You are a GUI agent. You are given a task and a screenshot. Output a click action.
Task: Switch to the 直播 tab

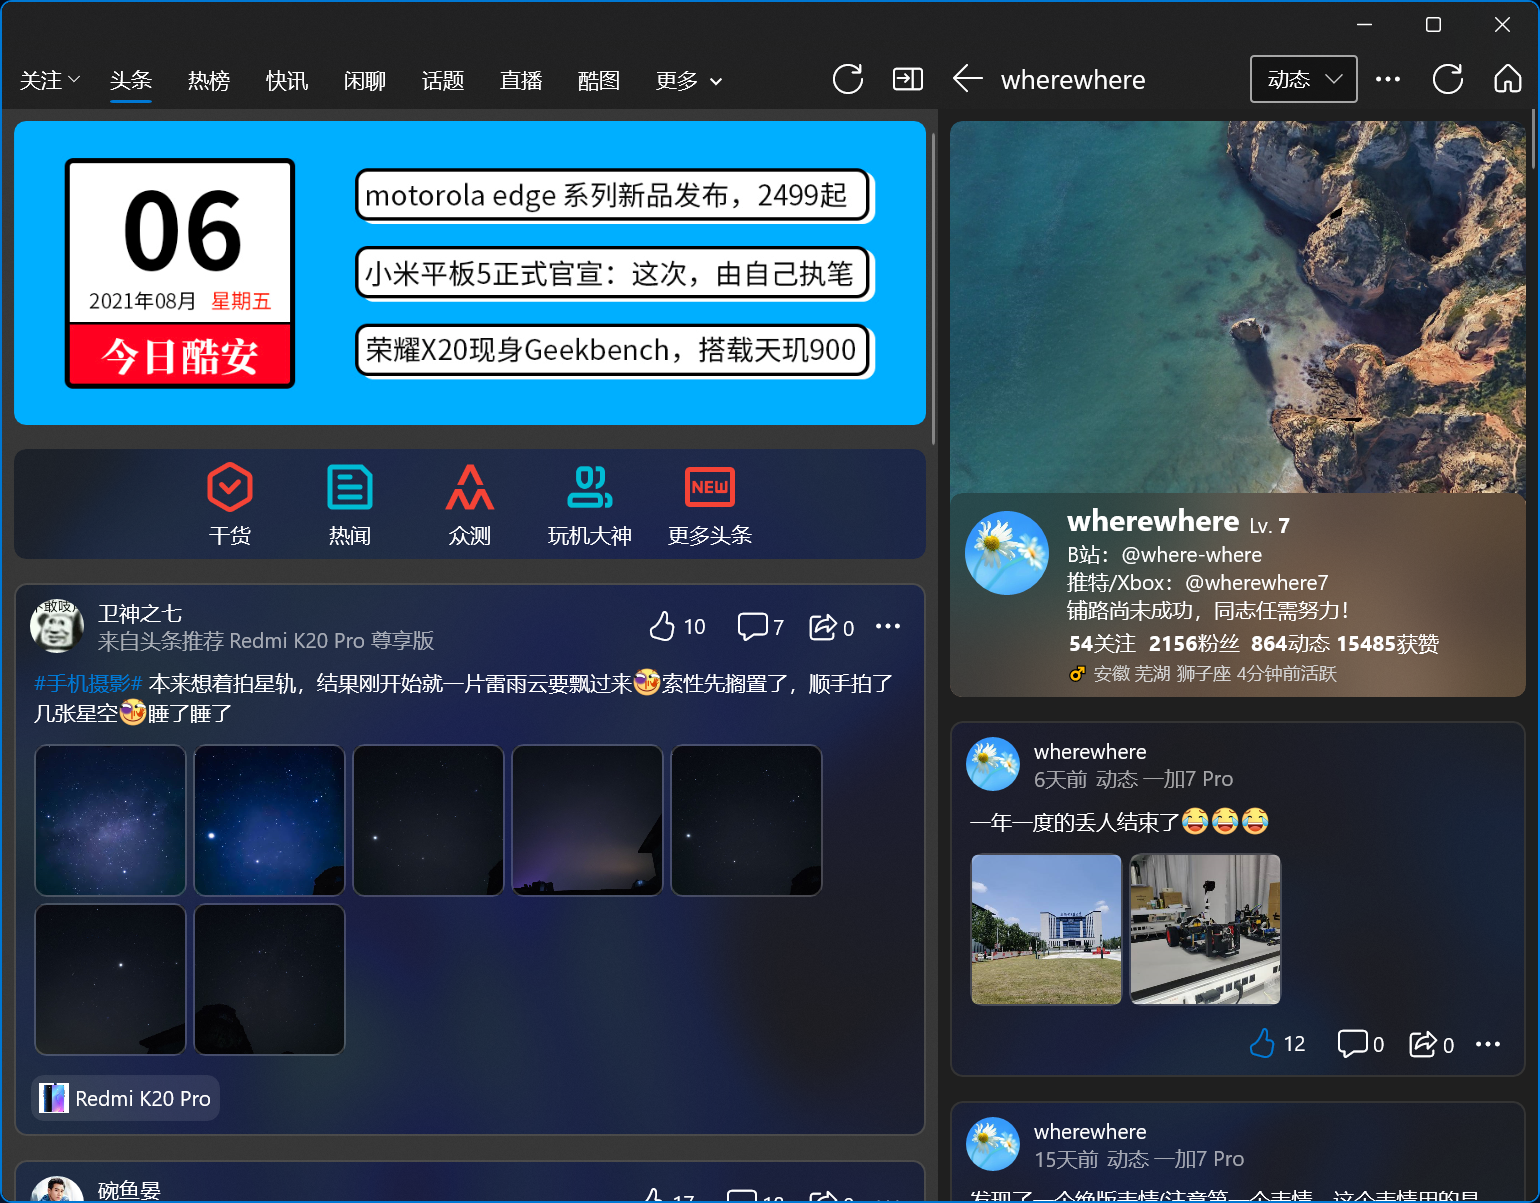pyautogui.click(x=521, y=80)
